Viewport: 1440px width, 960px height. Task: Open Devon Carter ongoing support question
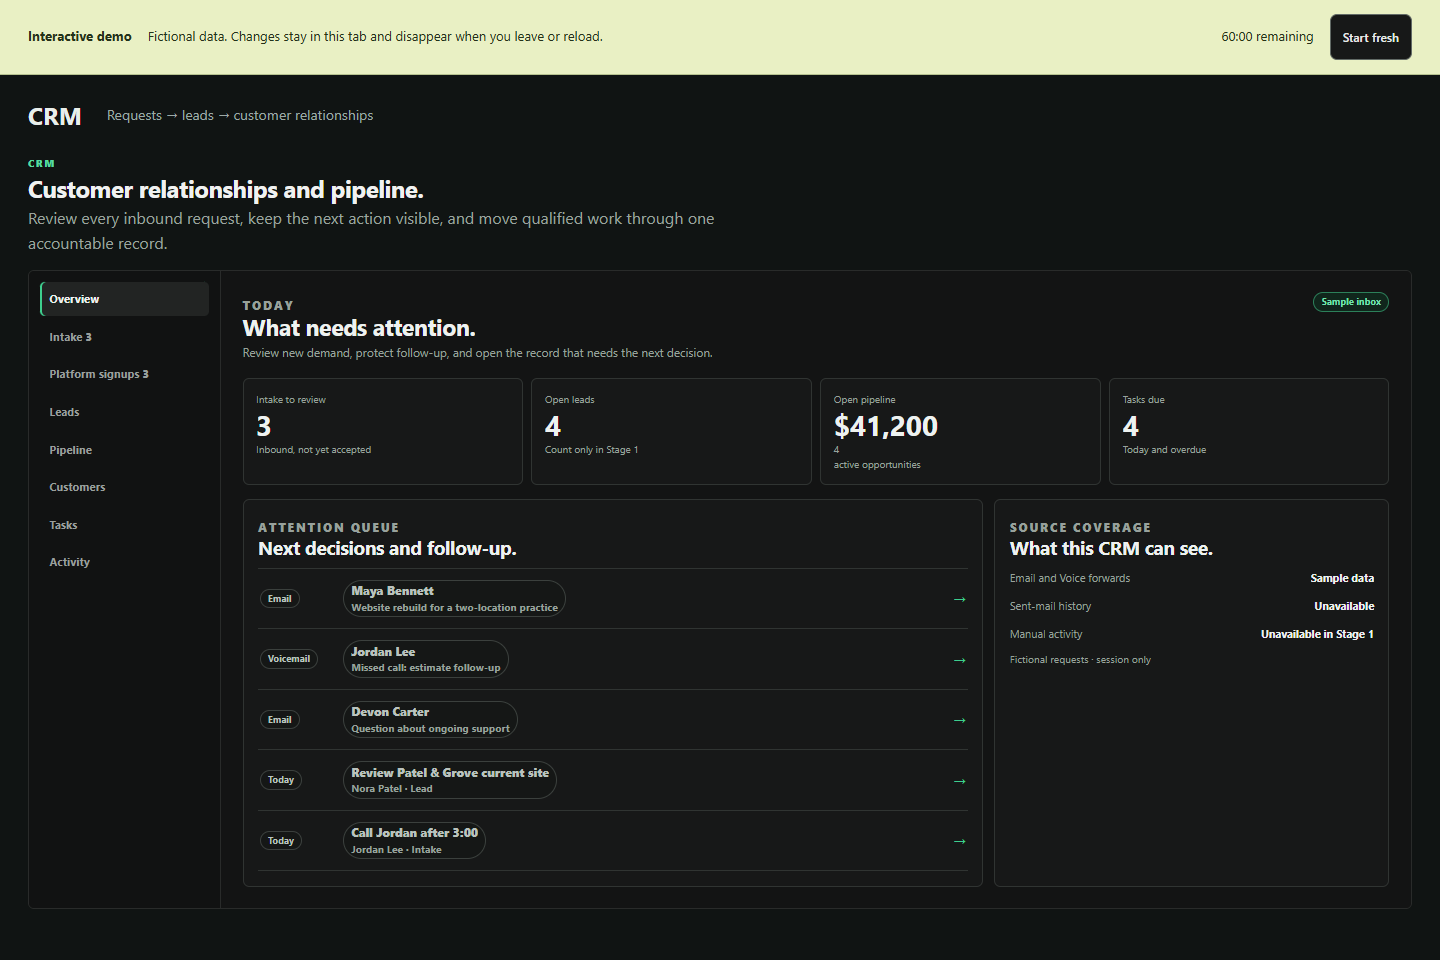(x=430, y=720)
